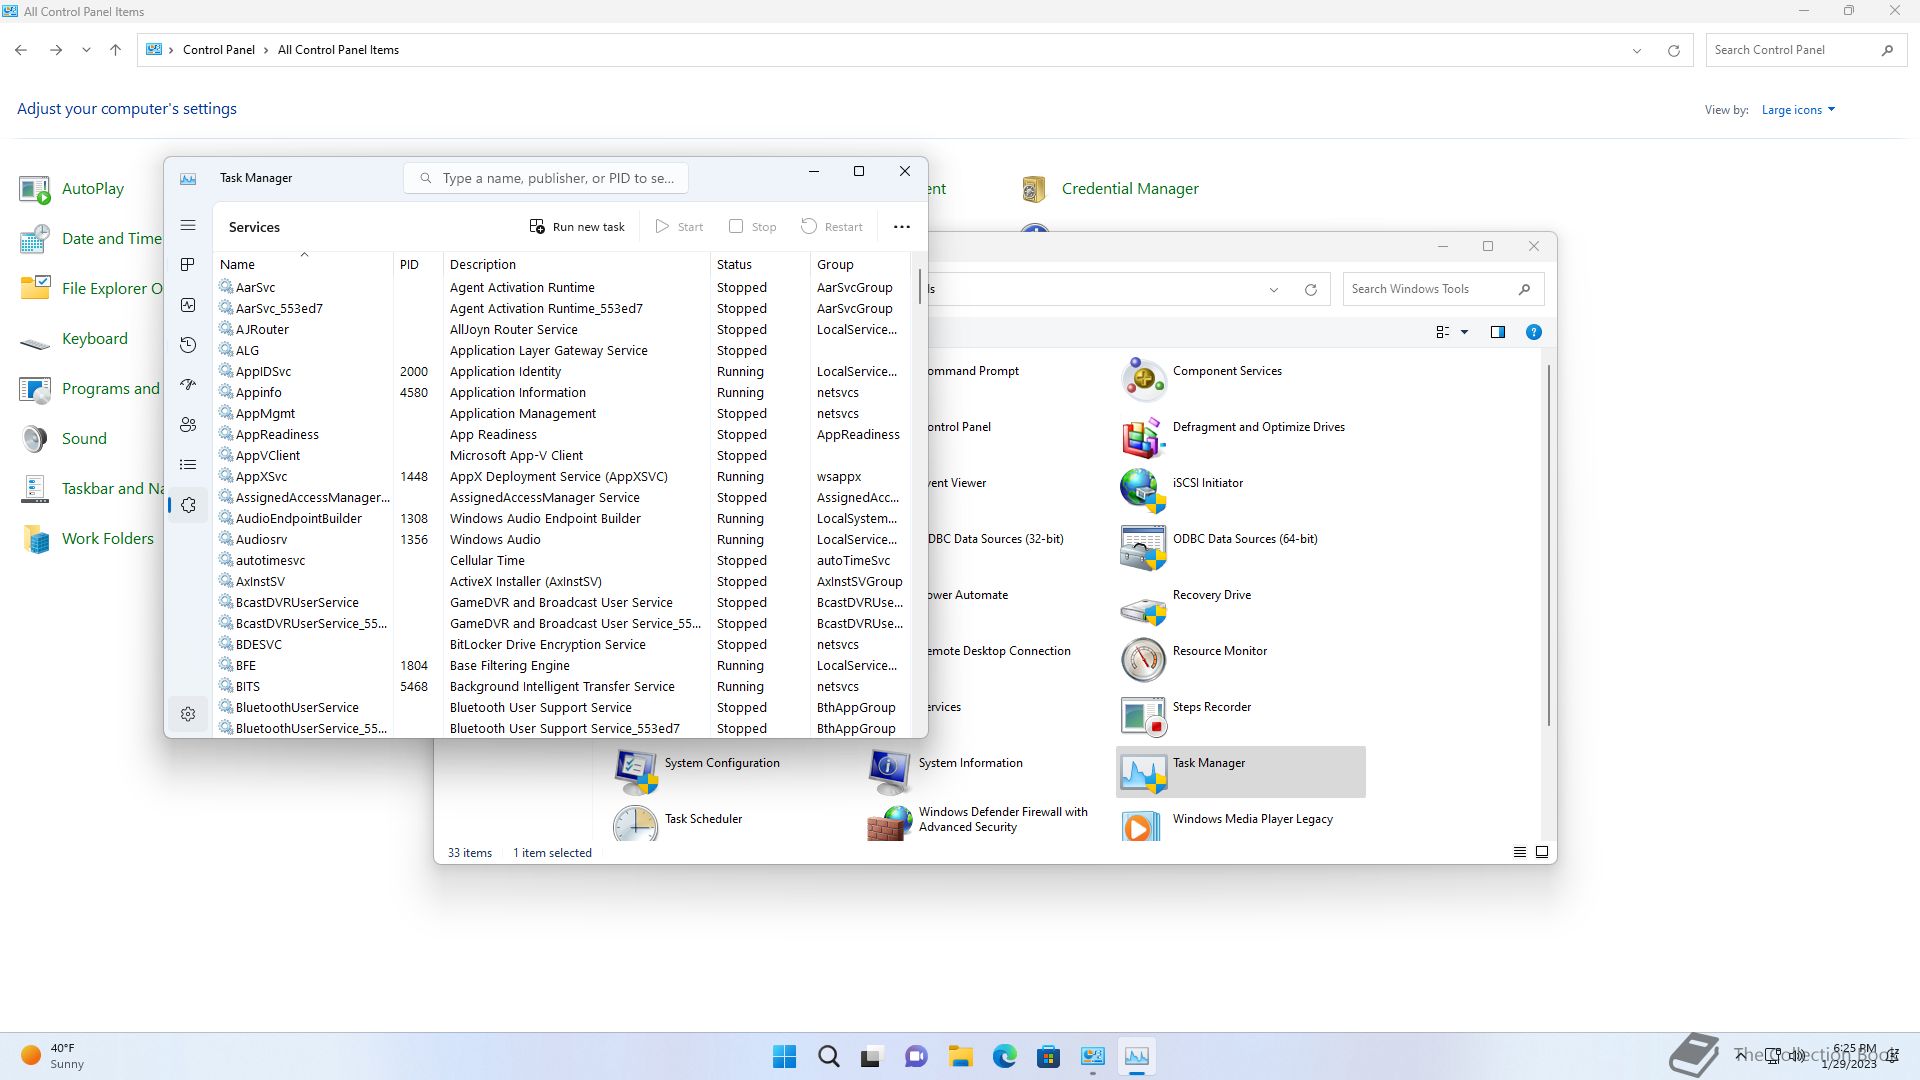Screen dimensions: 1920x1080
Task: Open the App history page icon
Action: [x=188, y=345]
